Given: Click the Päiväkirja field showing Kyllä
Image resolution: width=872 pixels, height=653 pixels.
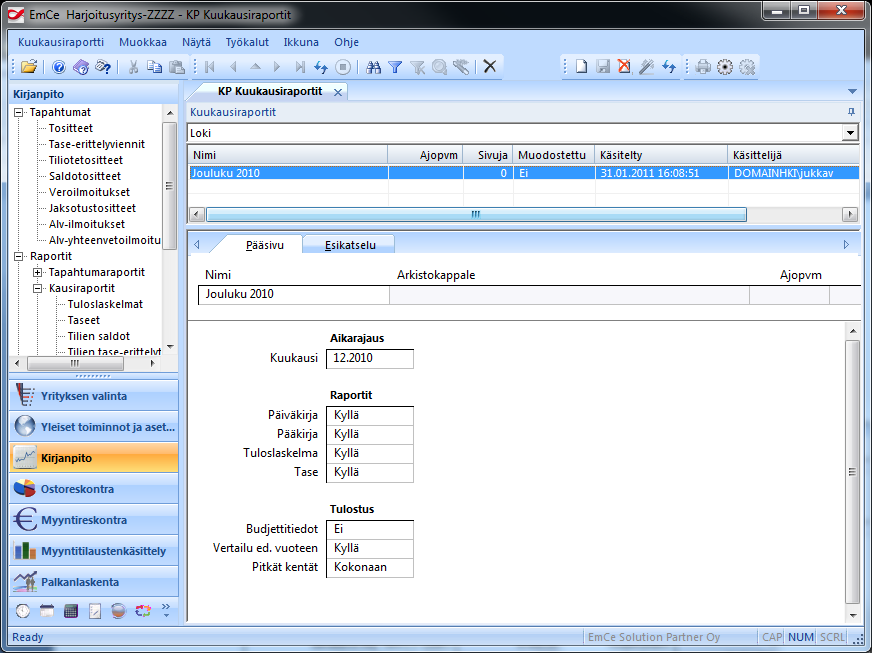Looking at the screenshot, I should [370, 415].
